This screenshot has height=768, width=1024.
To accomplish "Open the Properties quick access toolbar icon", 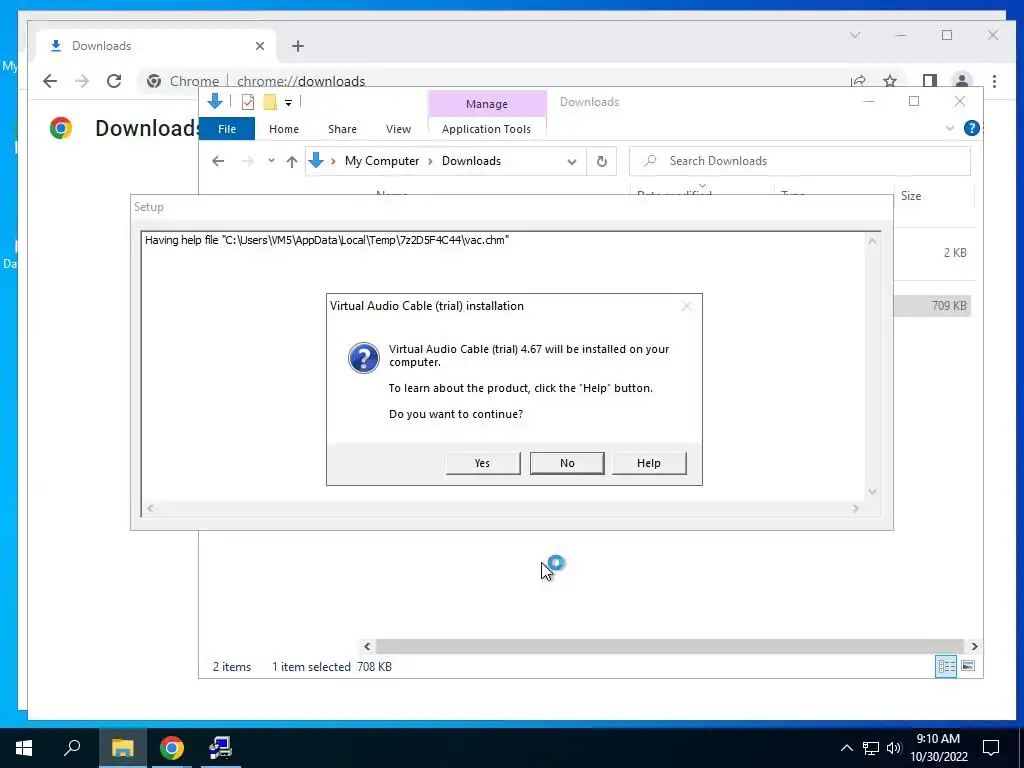I will (248, 101).
